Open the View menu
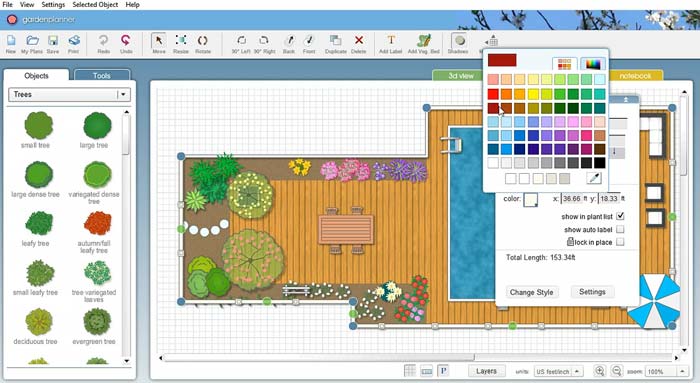 point(27,4)
